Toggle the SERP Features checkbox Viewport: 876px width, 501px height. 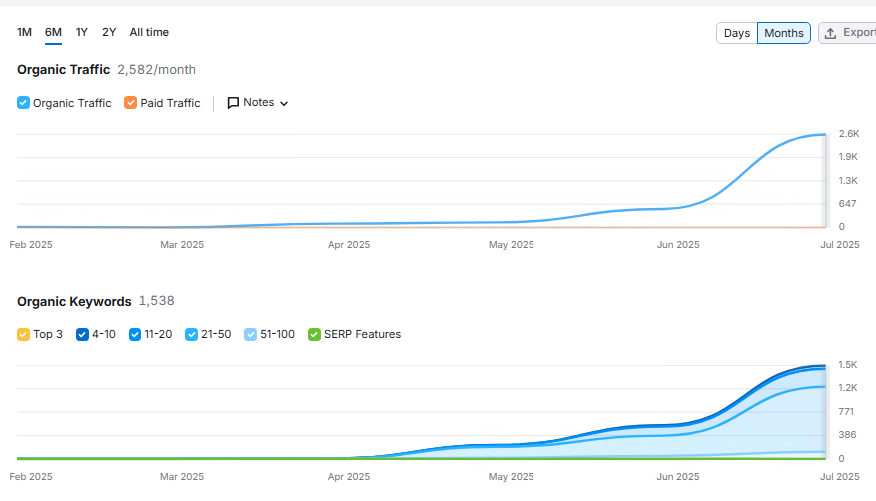[x=315, y=335]
